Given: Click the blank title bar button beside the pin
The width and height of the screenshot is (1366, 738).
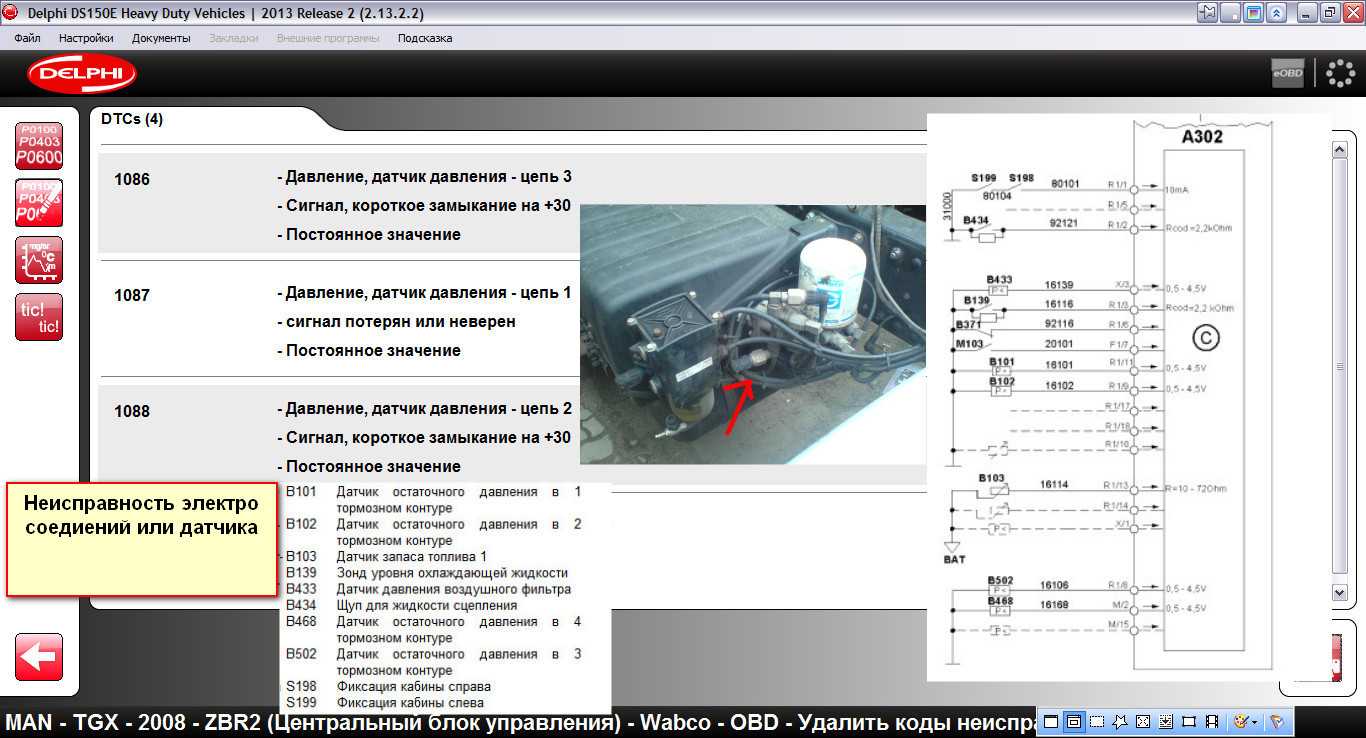Looking at the screenshot, I should [x=1231, y=13].
